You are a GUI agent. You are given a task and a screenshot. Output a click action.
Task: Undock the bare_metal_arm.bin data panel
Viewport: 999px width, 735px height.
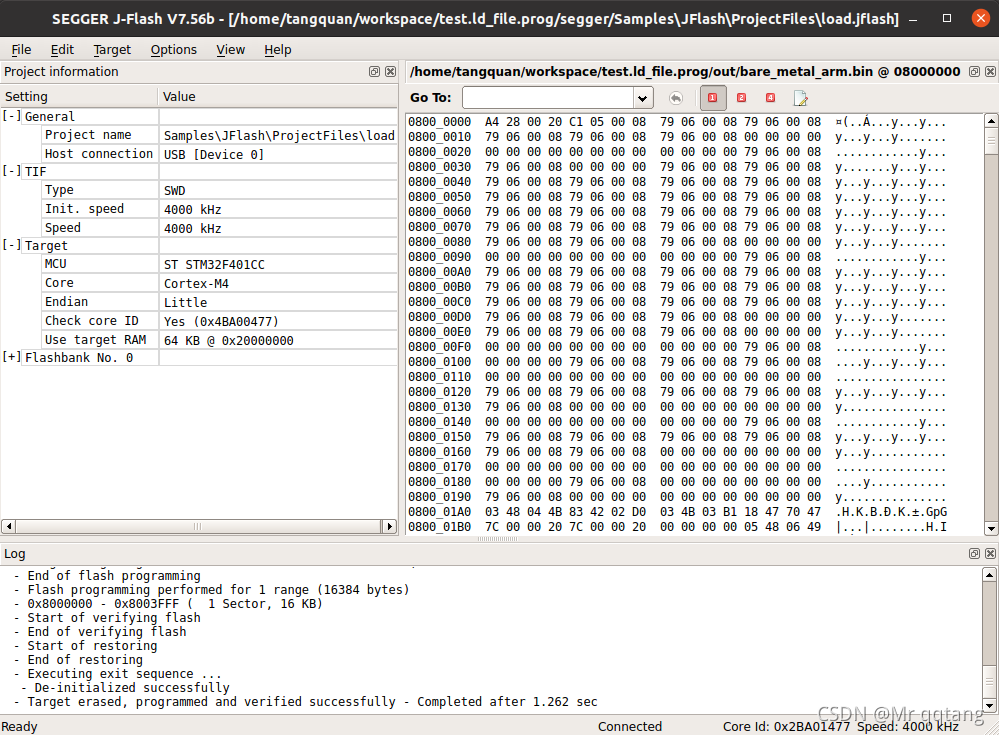[x=974, y=71]
